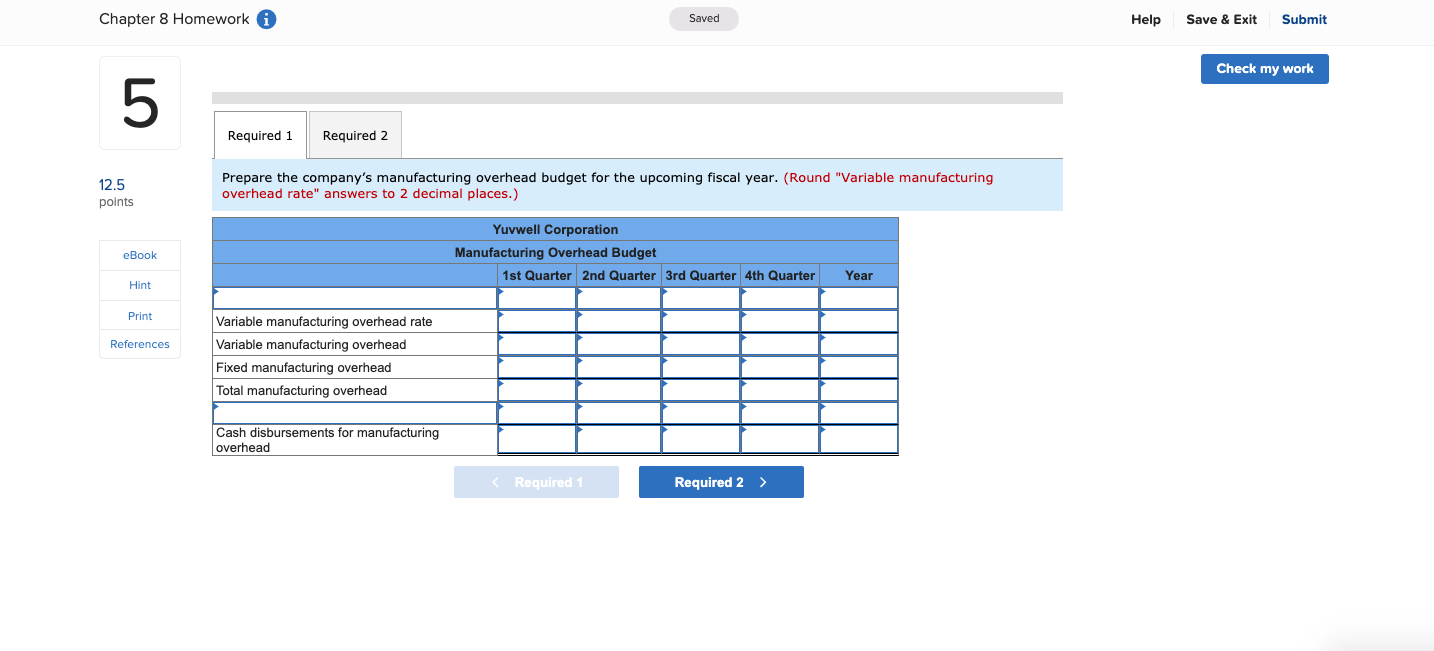The width and height of the screenshot is (1434, 651).
Task: Open the Help menu item
Action: click(1146, 19)
